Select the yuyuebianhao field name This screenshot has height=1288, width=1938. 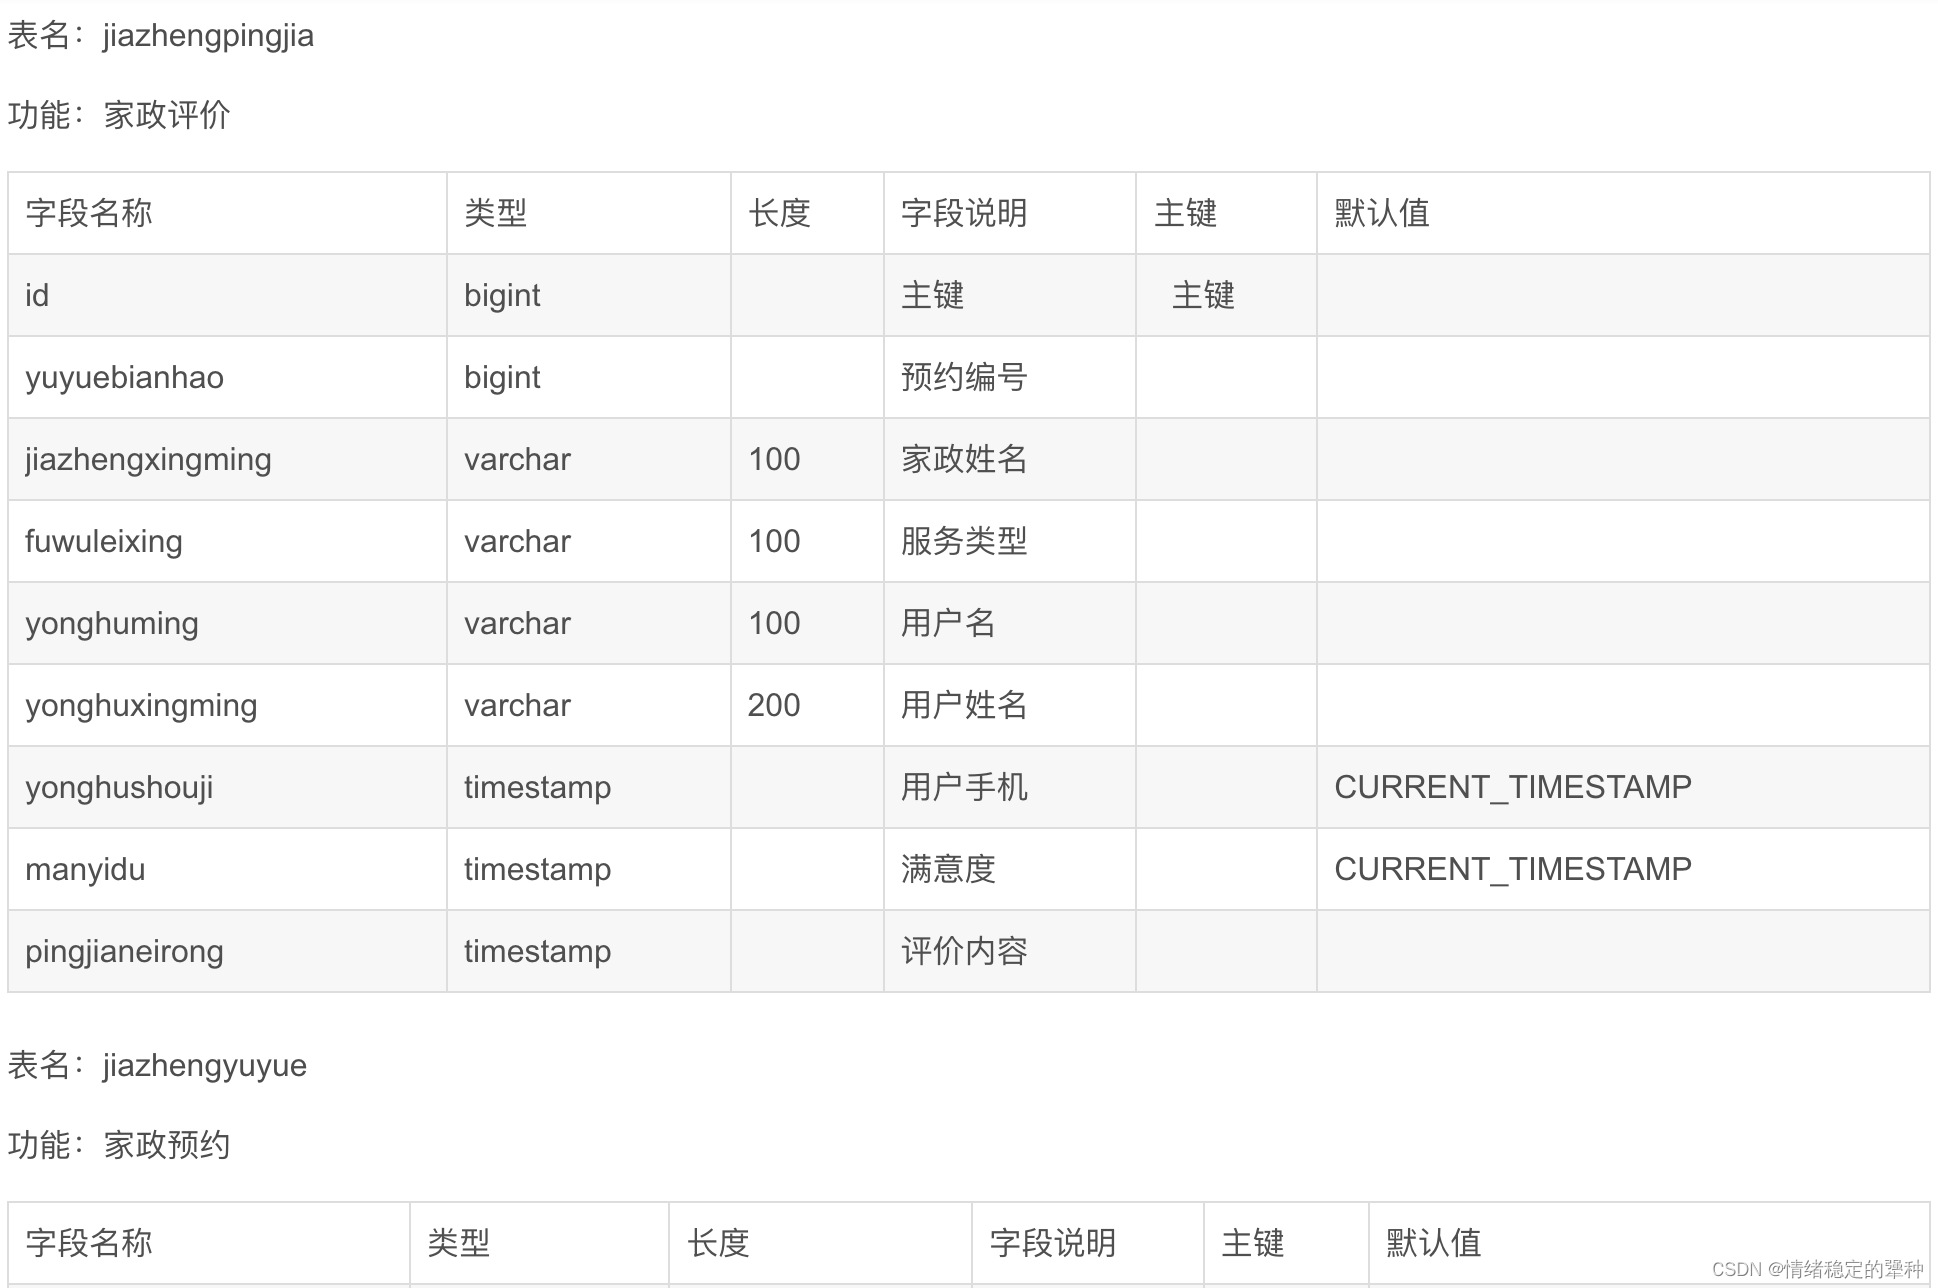[x=124, y=378]
